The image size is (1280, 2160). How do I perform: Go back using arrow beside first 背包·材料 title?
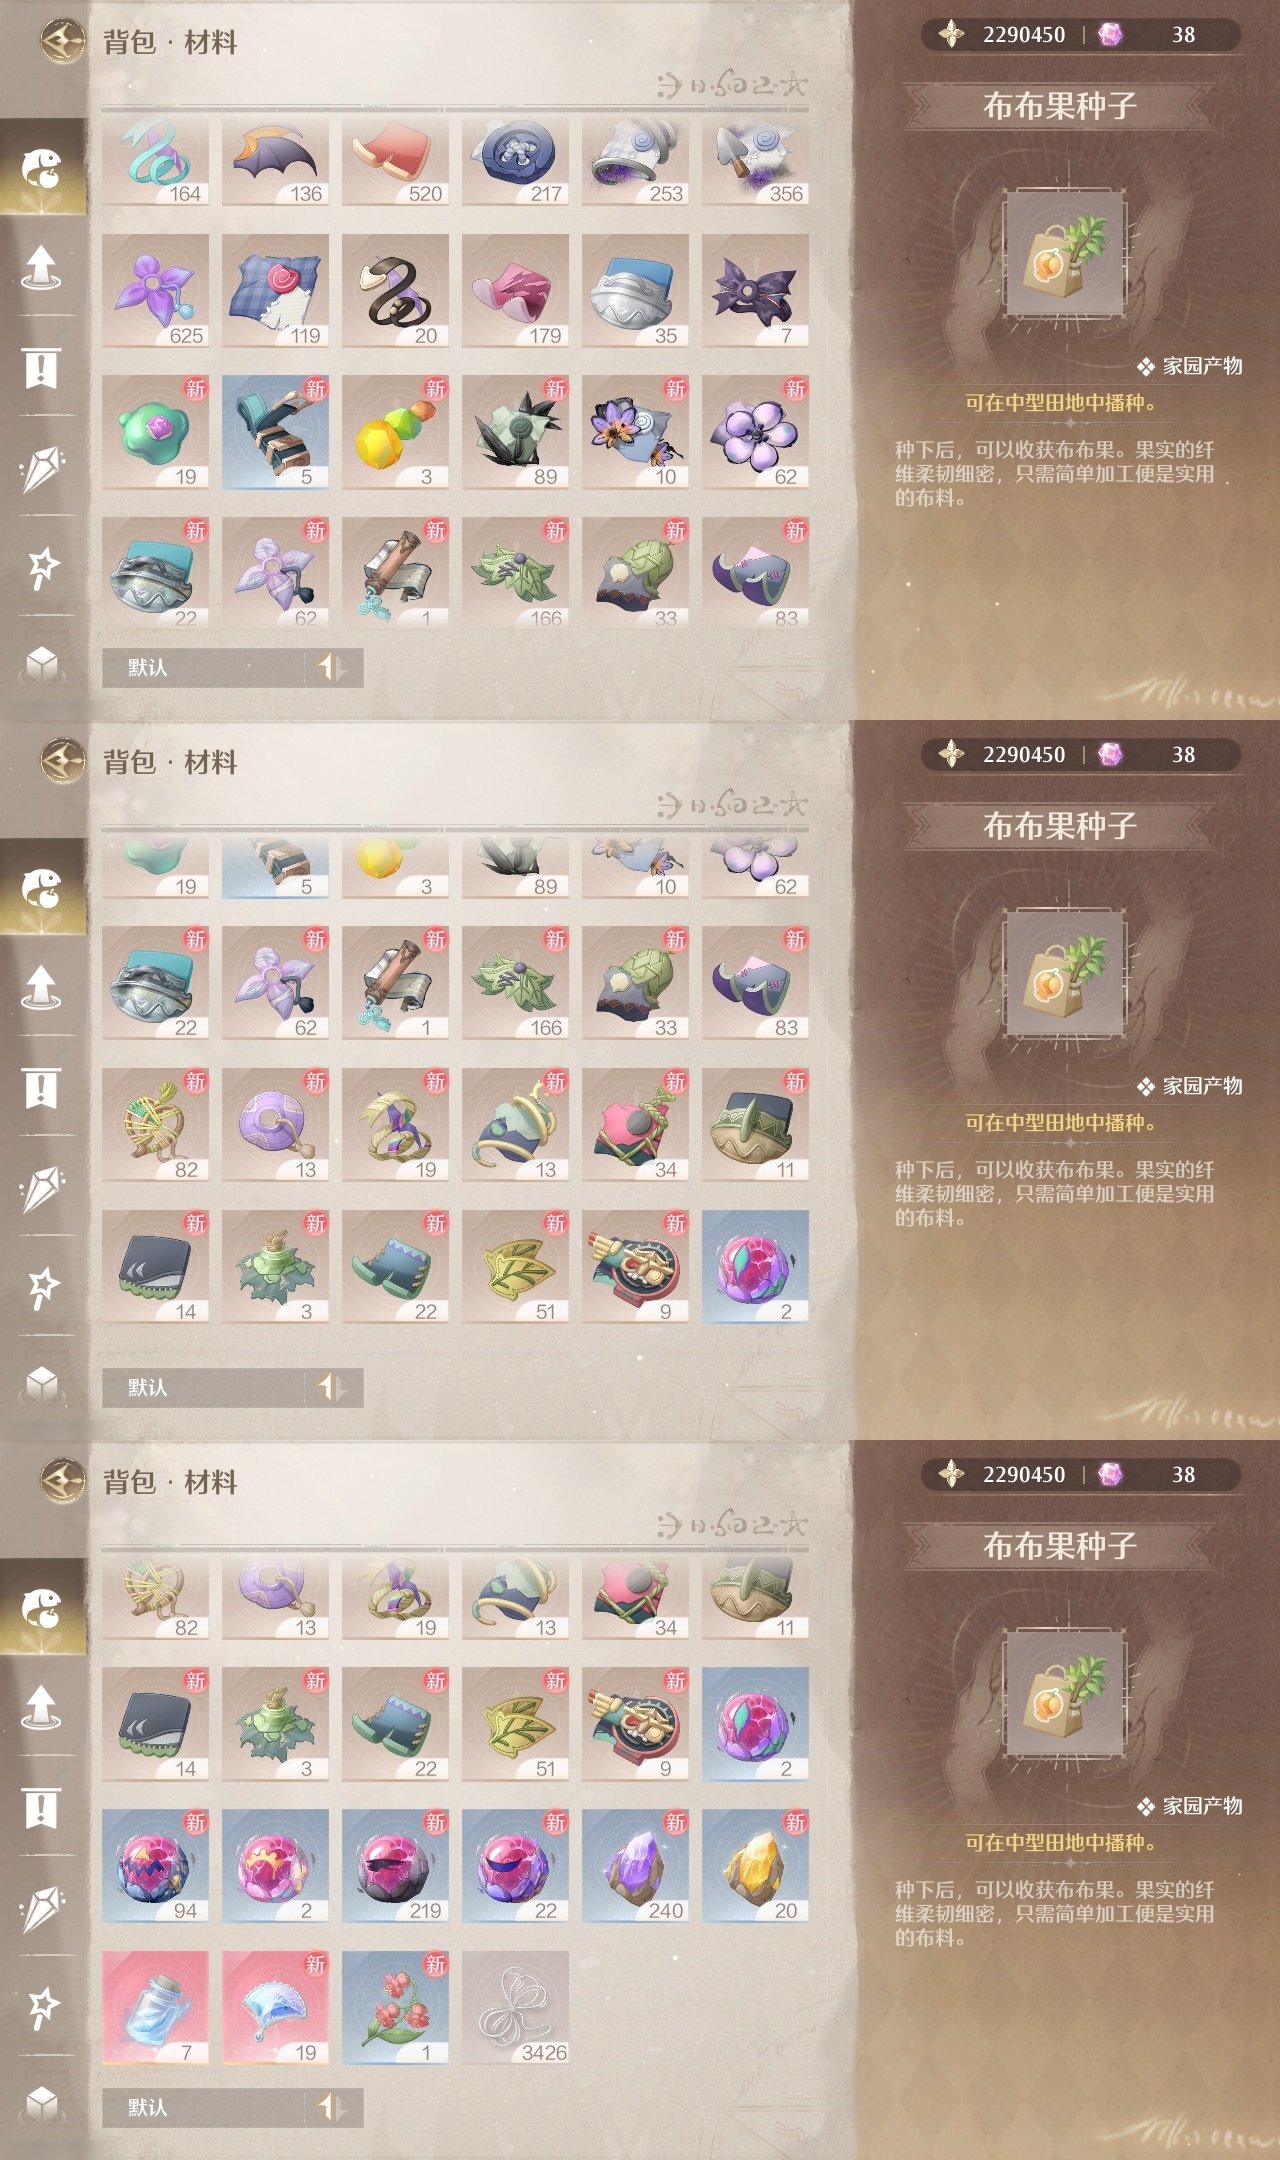coord(63,41)
